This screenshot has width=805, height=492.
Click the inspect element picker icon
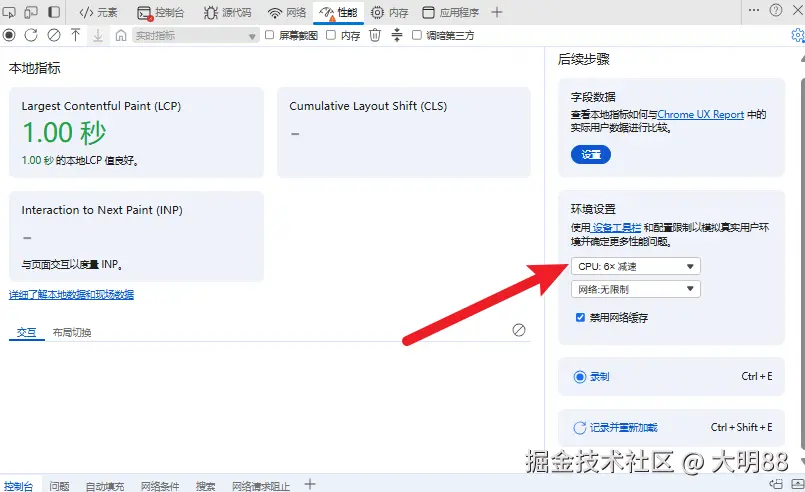(x=9, y=11)
